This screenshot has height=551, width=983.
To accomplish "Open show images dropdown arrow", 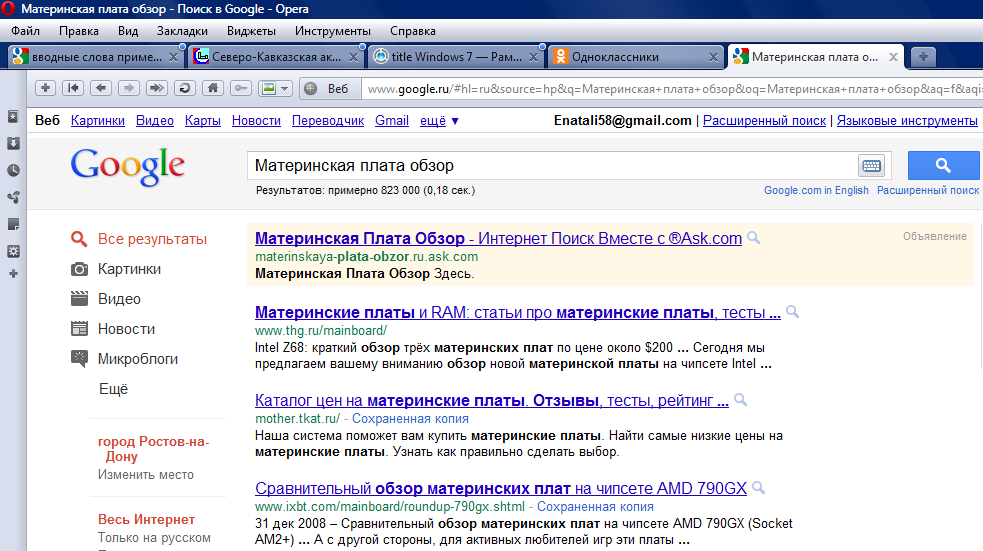I will coord(285,88).
